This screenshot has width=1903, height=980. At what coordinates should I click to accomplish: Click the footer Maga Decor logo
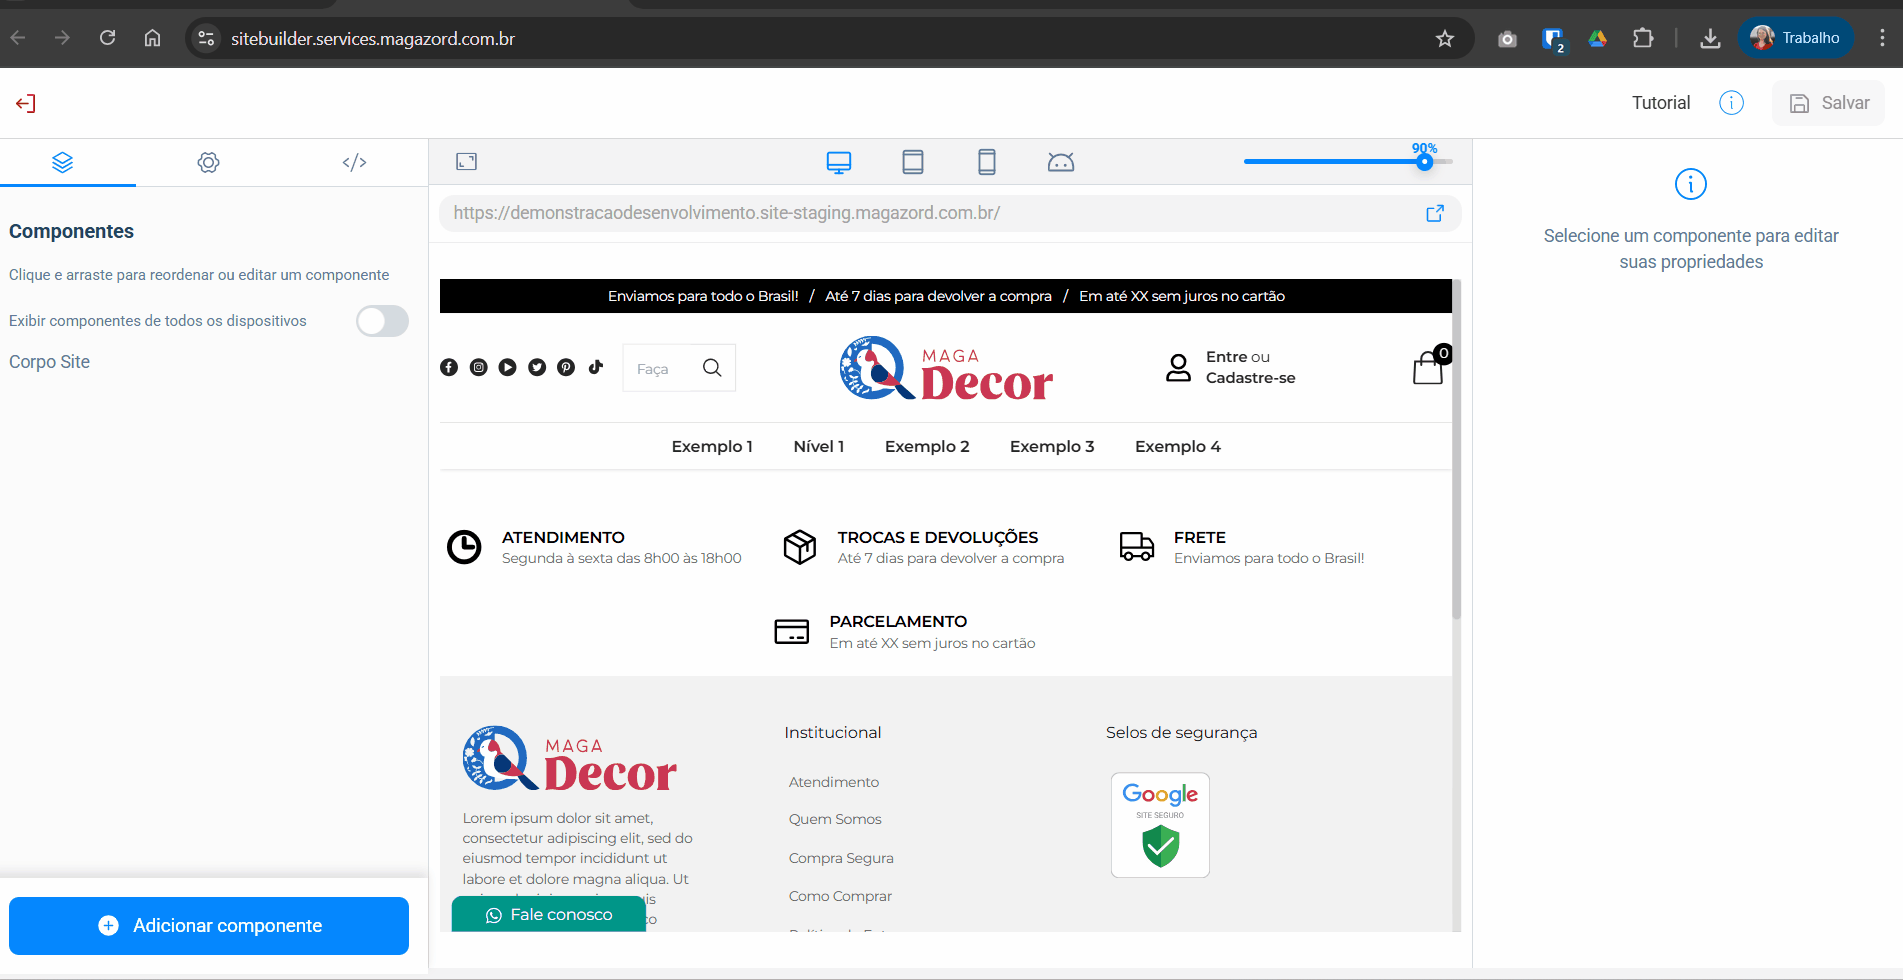570,760
